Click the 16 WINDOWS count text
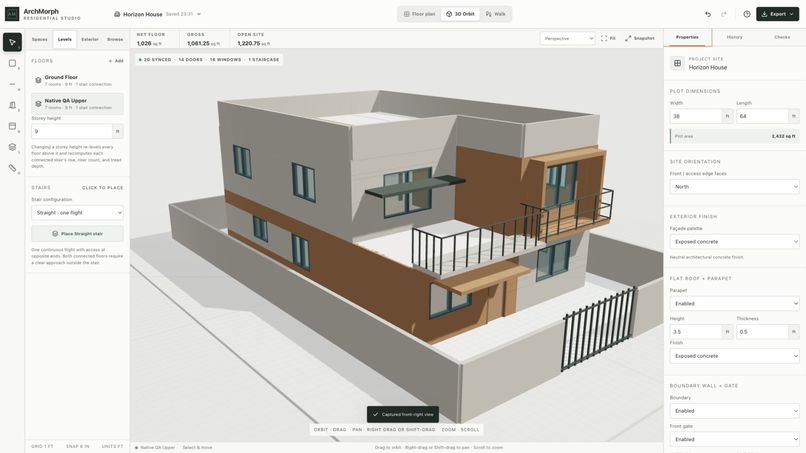This screenshot has width=806, height=453. (225, 60)
